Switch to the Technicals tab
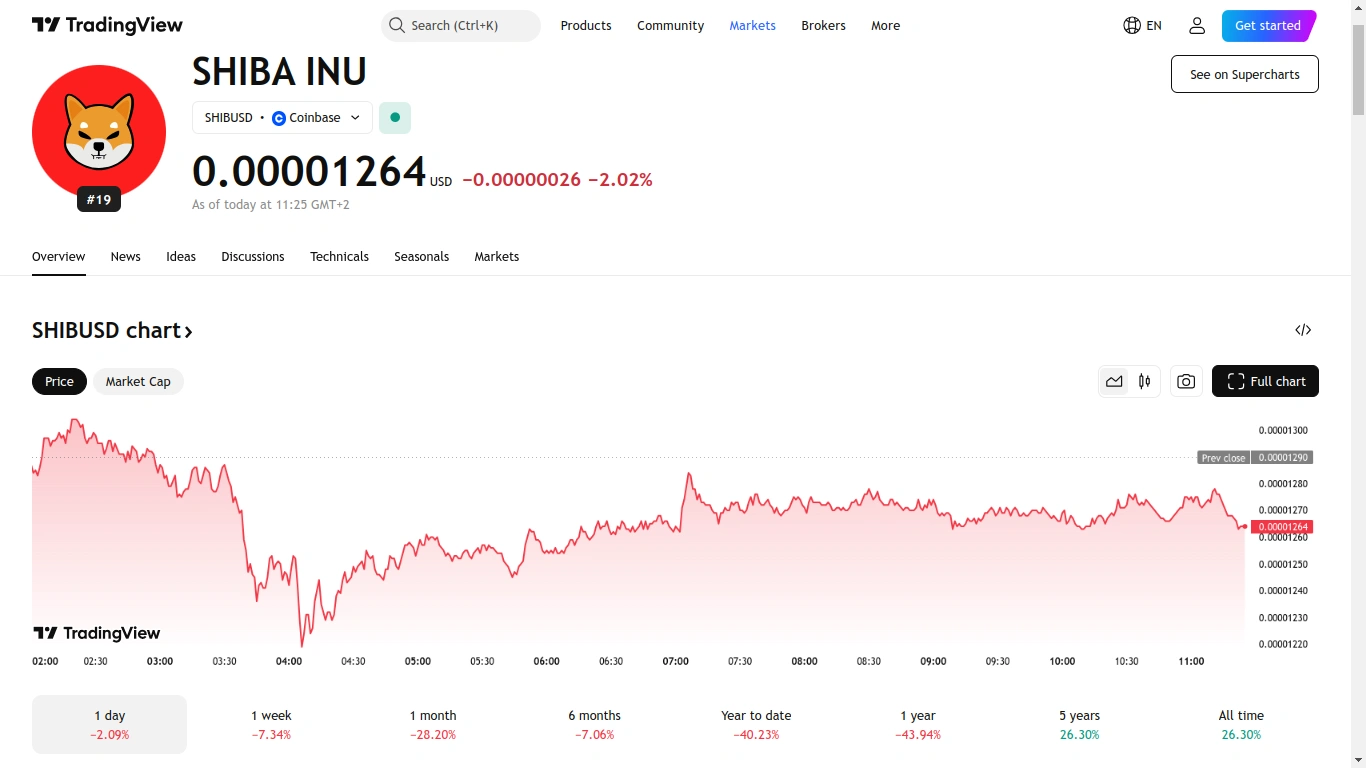The width and height of the screenshot is (1366, 768). click(x=339, y=257)
